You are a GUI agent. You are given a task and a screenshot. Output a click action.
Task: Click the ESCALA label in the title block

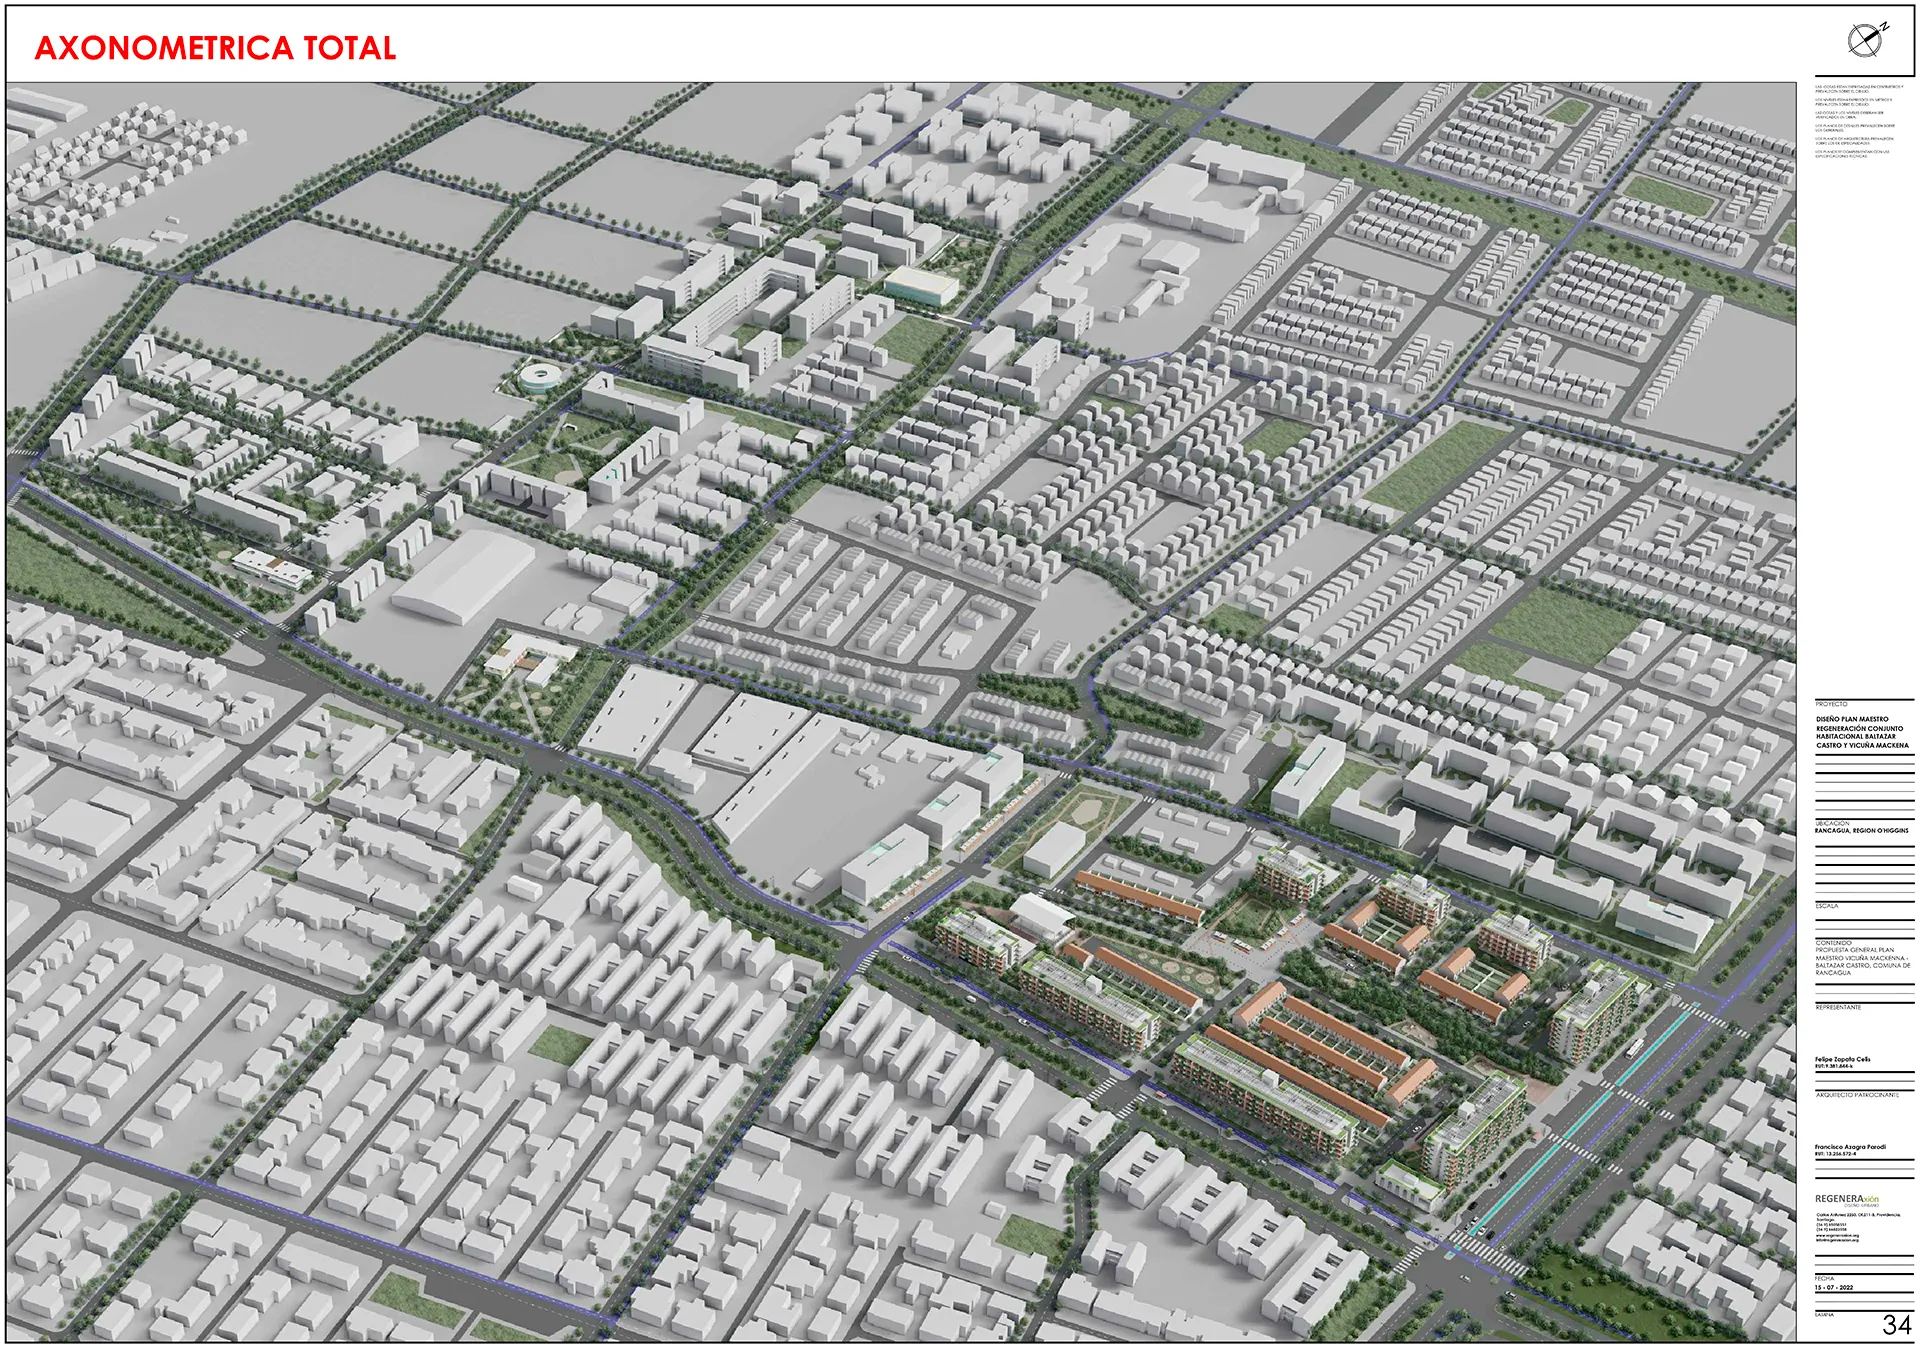click(1826, 906)
